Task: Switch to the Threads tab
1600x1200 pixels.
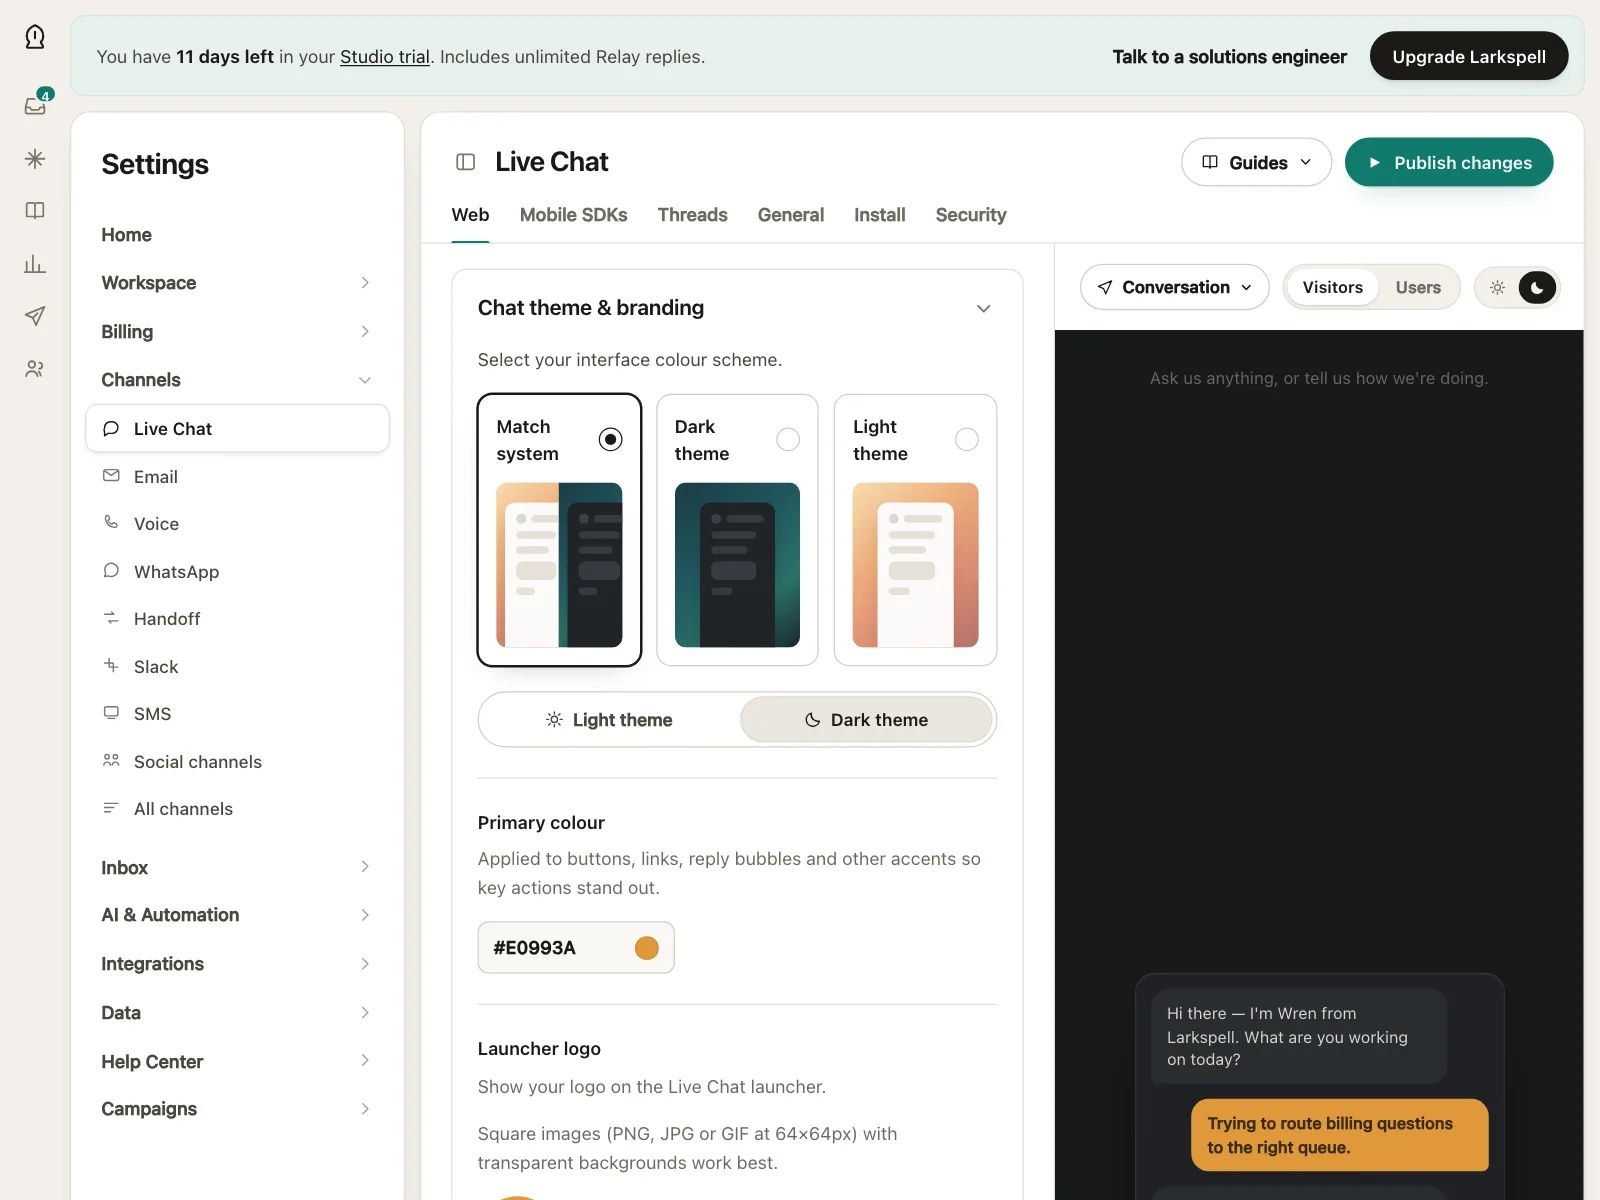Action: [692, 215]
